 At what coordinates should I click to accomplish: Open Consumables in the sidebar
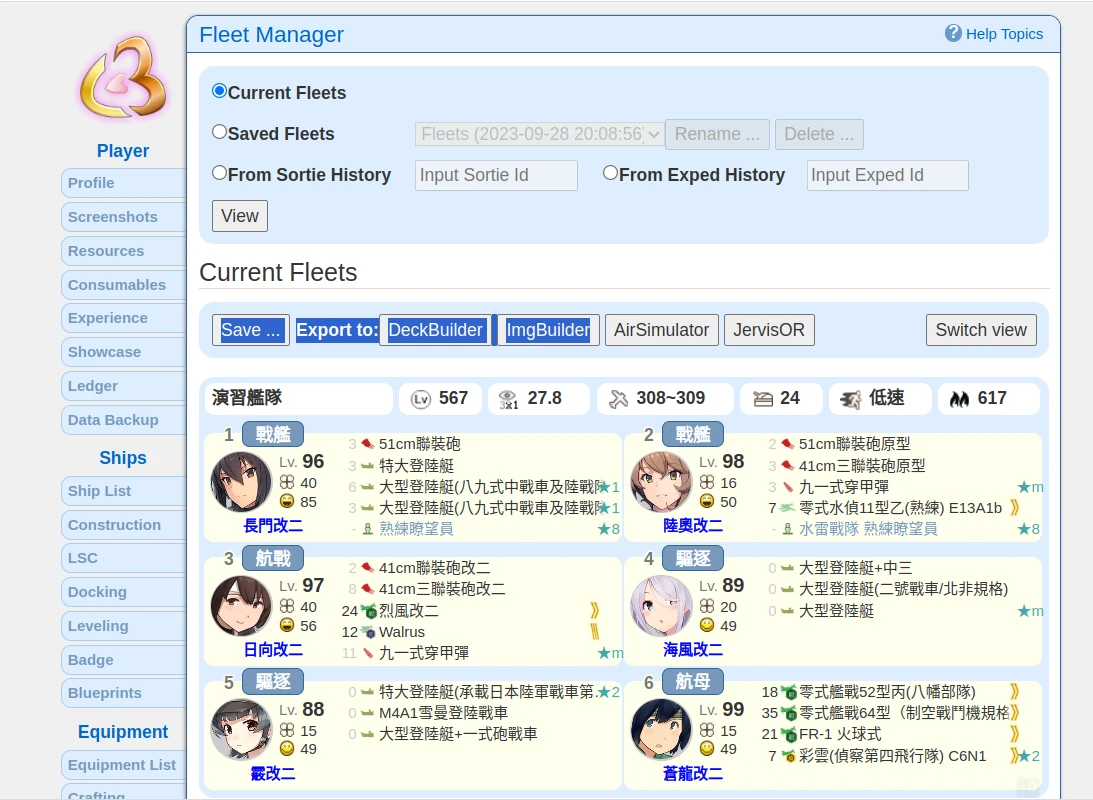pos(123,284)
